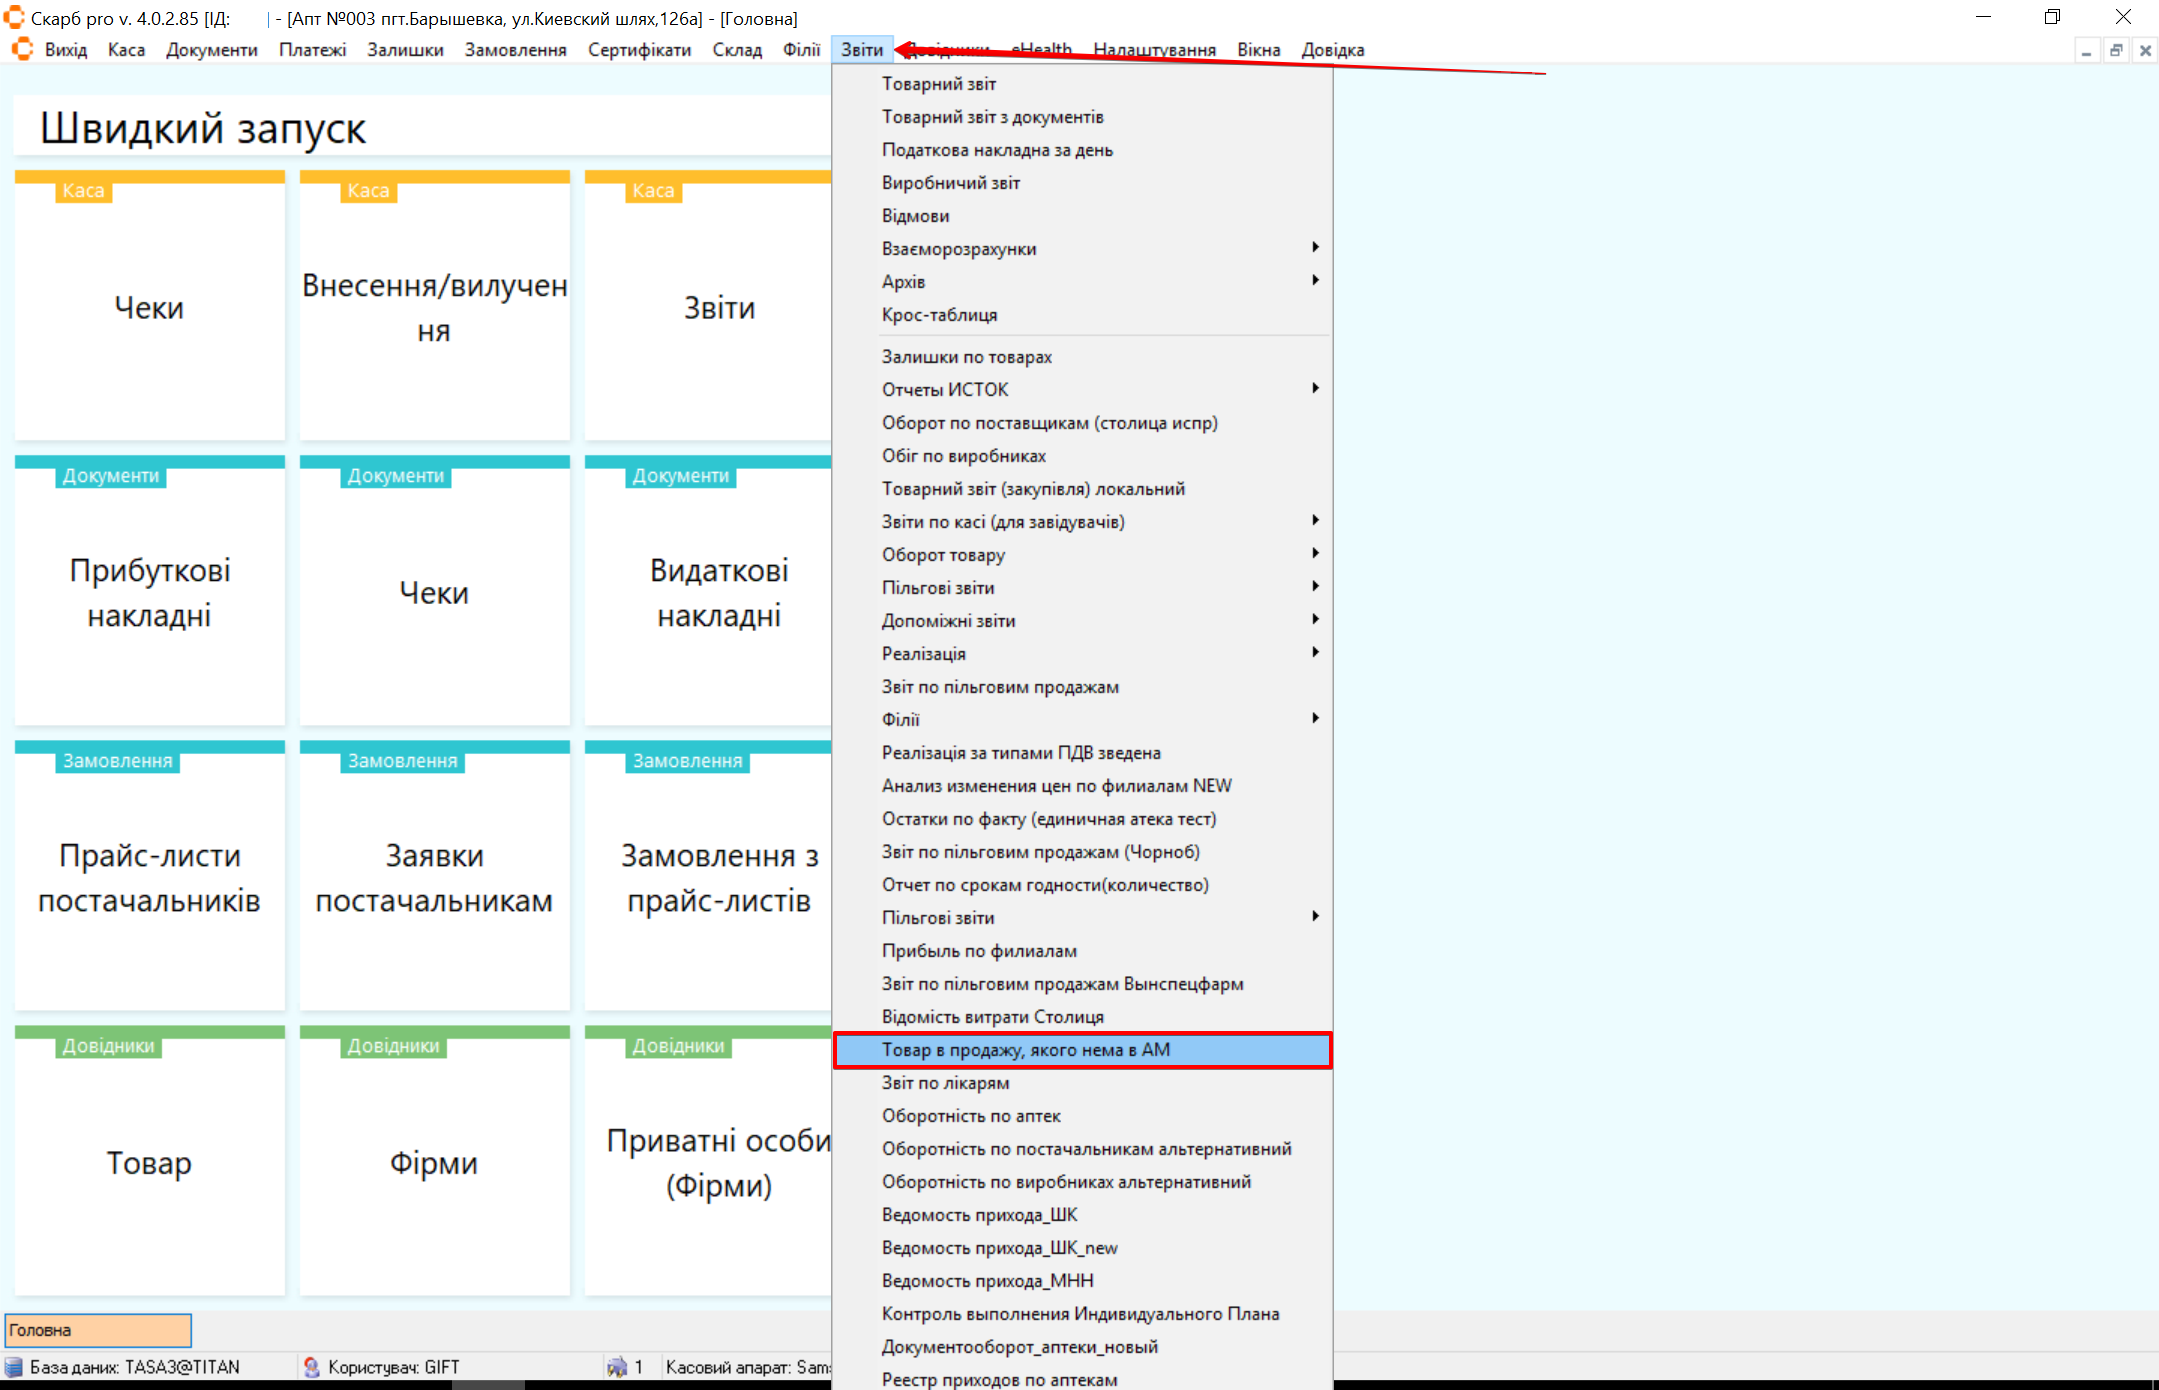Choose Товарний звіт from the menu
The width and height of the screenshot is (2159, 1390).
coord(938,84)
